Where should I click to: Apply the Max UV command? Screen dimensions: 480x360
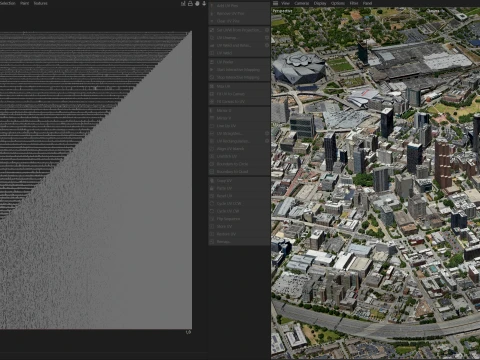(239, 86)
